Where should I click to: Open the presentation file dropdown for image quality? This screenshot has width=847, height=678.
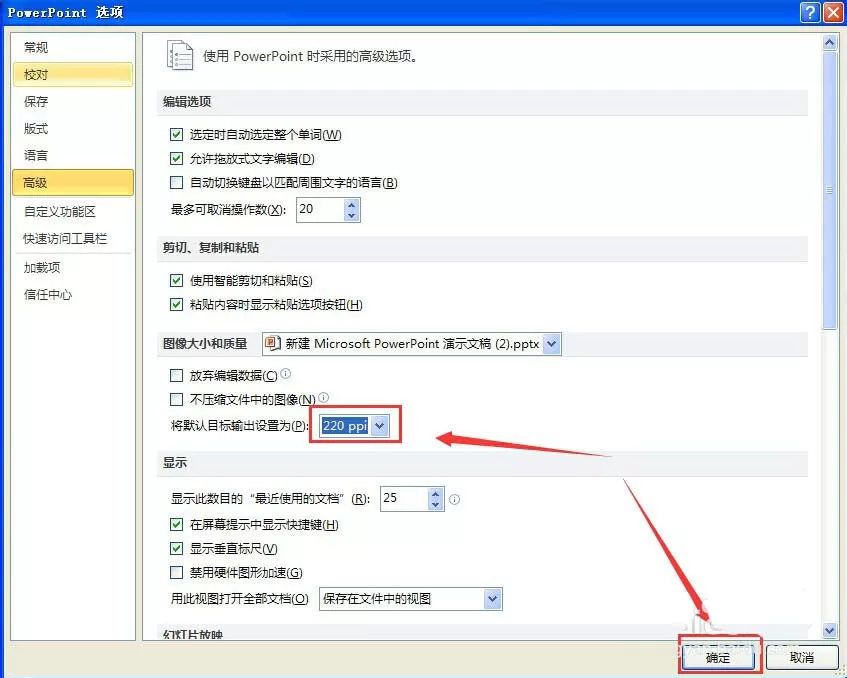(x=550, y=344)
